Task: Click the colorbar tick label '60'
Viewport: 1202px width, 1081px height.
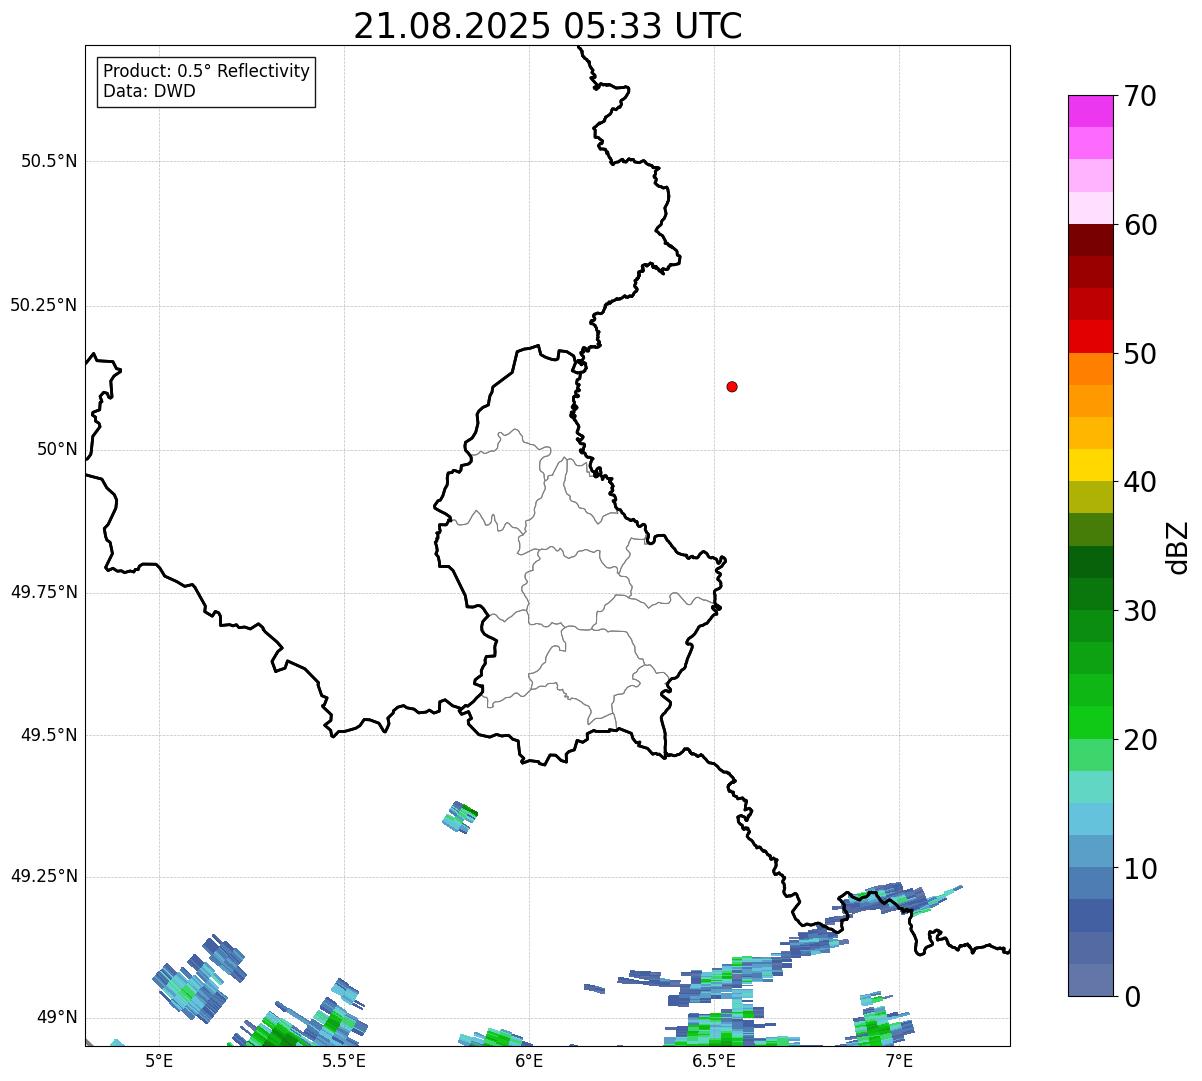Action: click(1140, 225)
